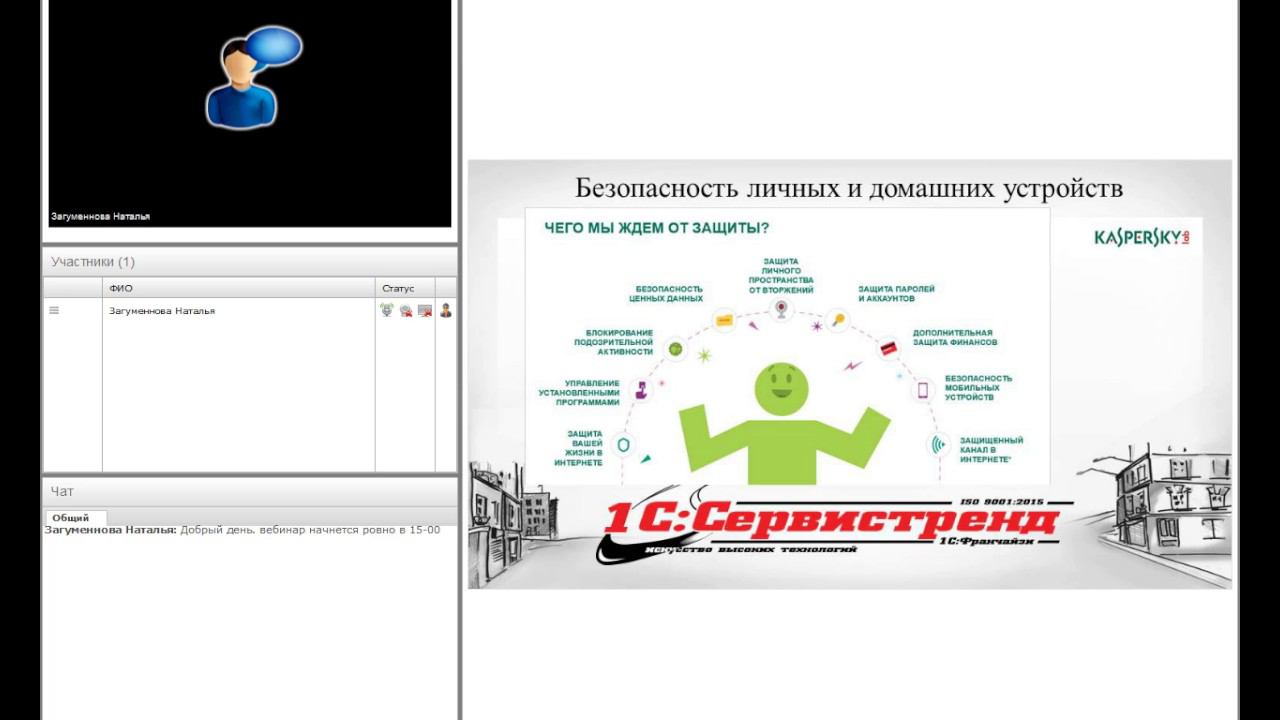Image resolution: width=1280 pixels, height=720 pixels.
Task: Click ЗАЩИЩЕННЫЙ КАНАЛ В ИНТЕРНЕТЕ label on slide
Action: (991, 449)
